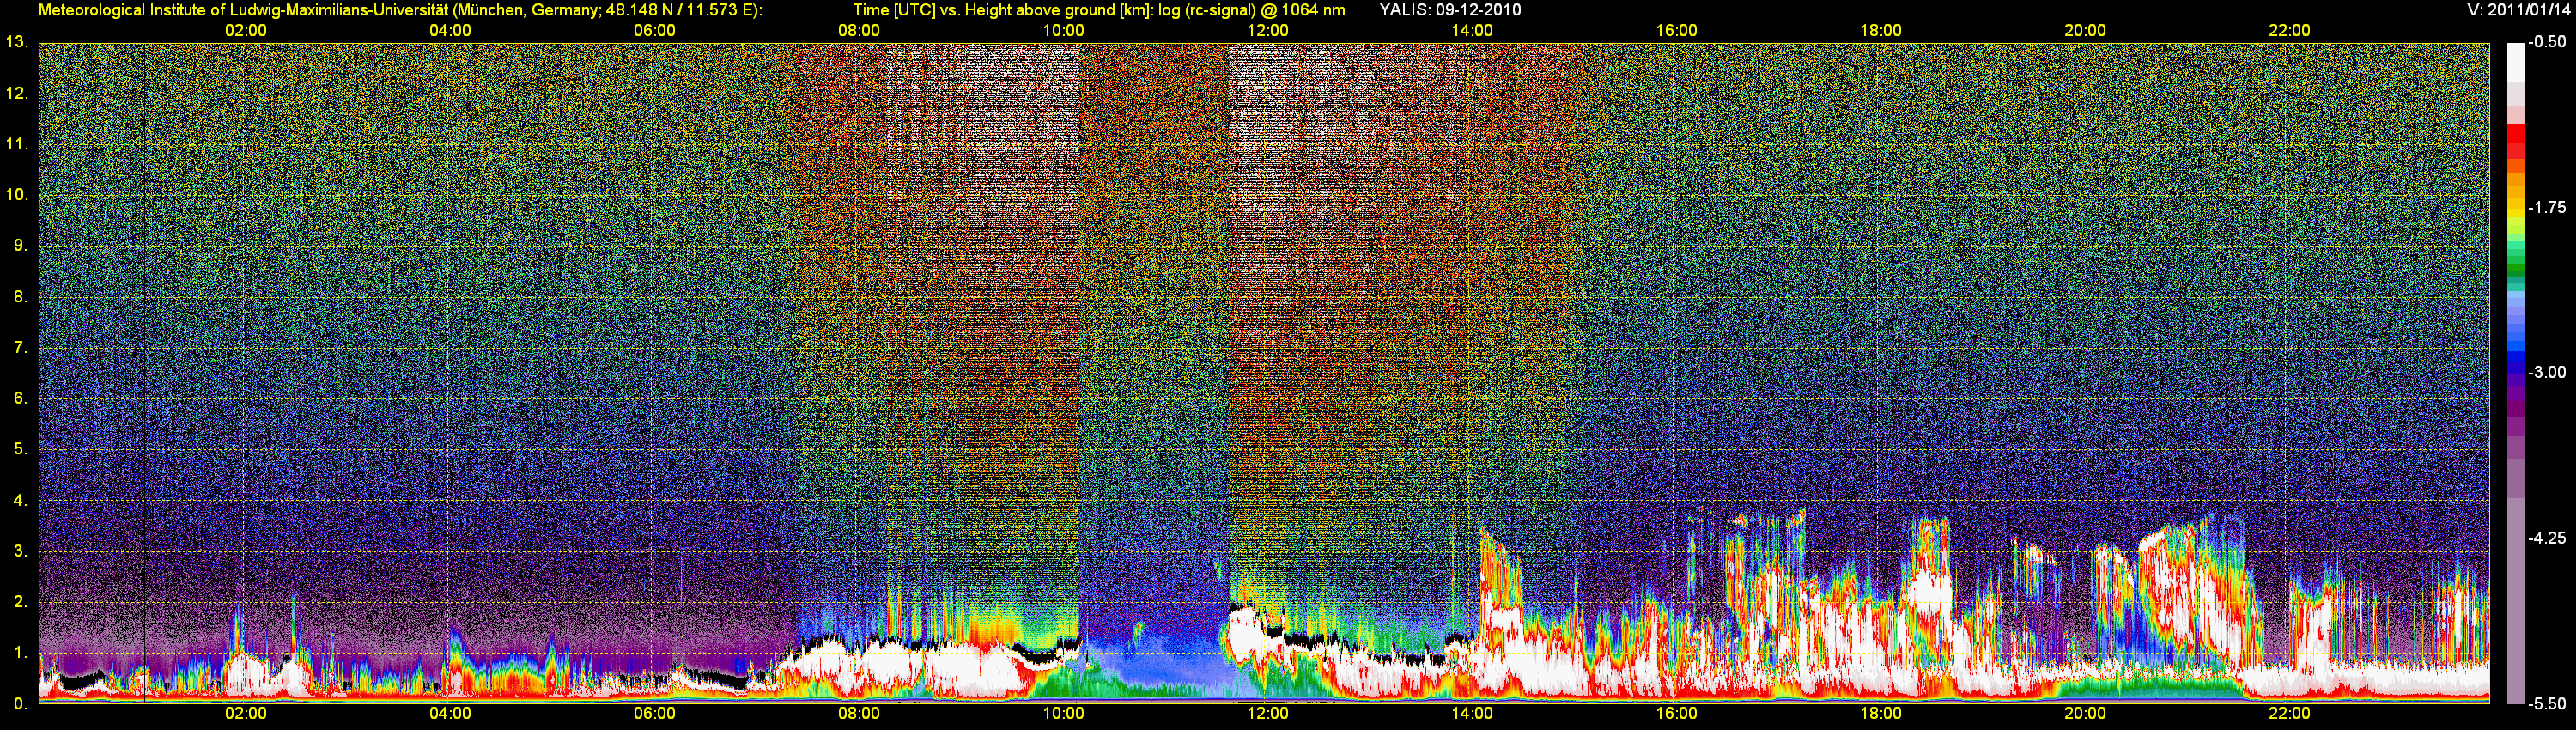
Task: Click the height axis label '0.'
Action: point(20,704)
